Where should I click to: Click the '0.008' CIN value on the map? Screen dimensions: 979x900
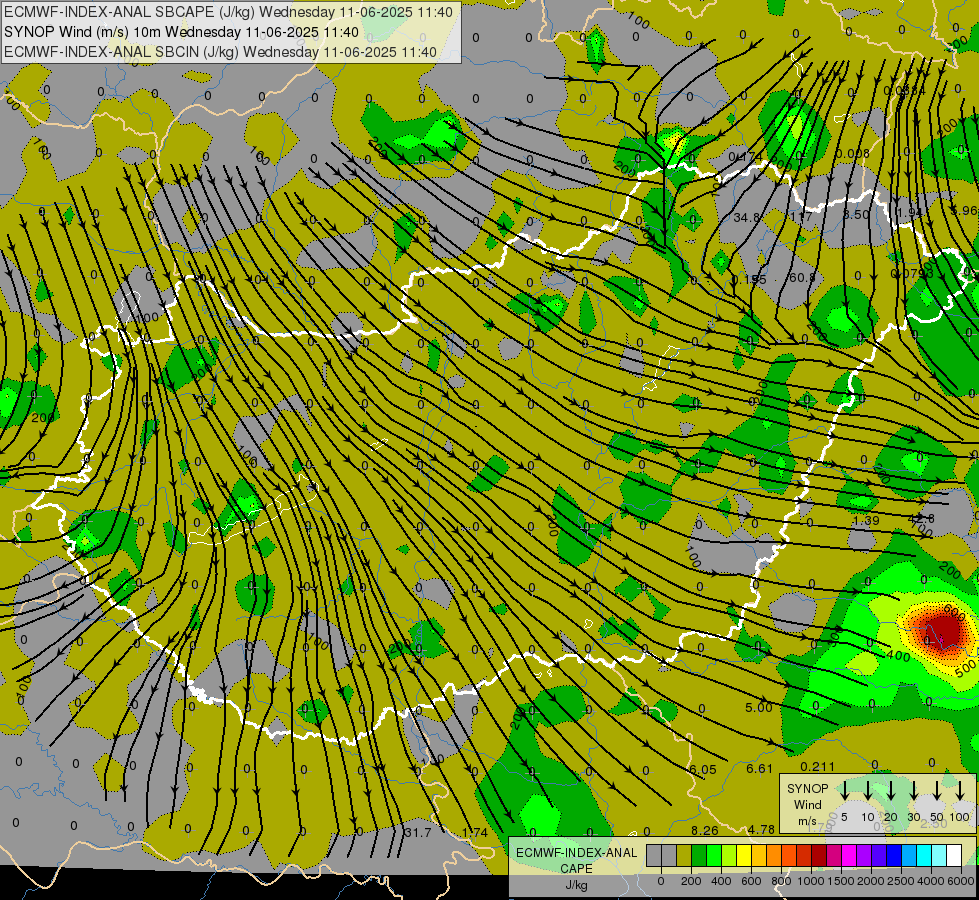pos(852,154)
